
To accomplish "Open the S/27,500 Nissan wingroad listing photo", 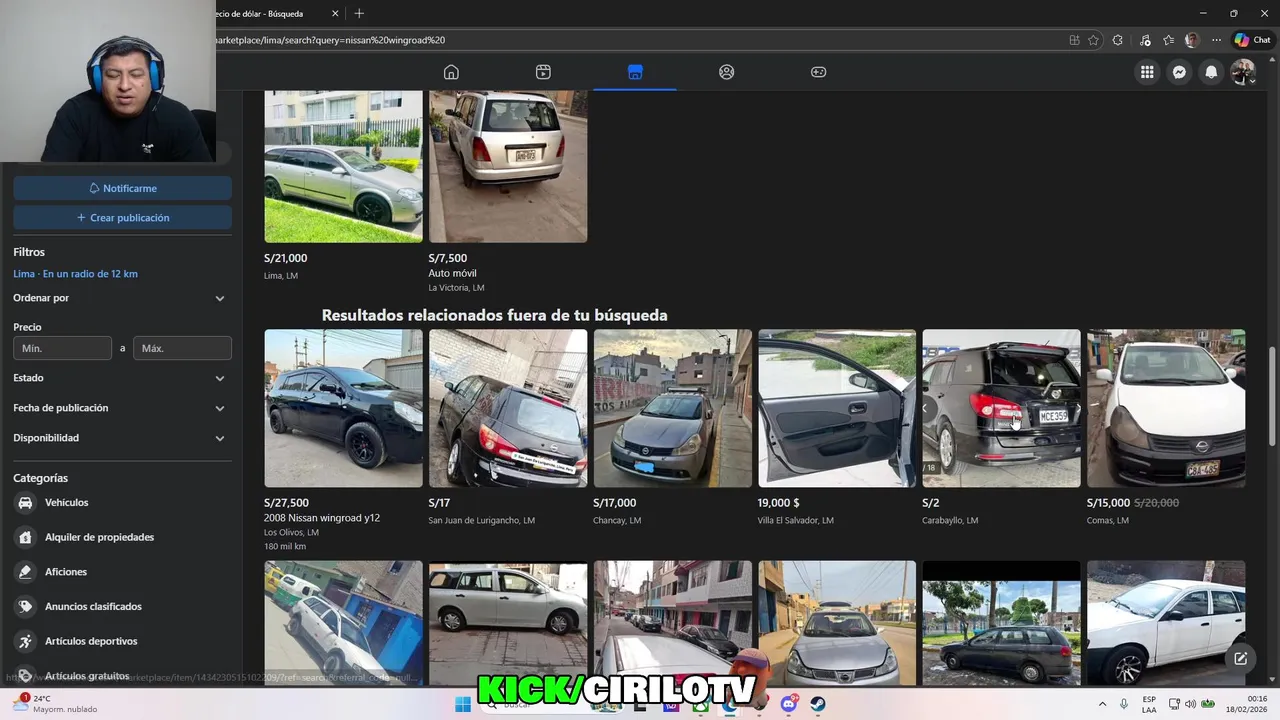I will (343, 408).
